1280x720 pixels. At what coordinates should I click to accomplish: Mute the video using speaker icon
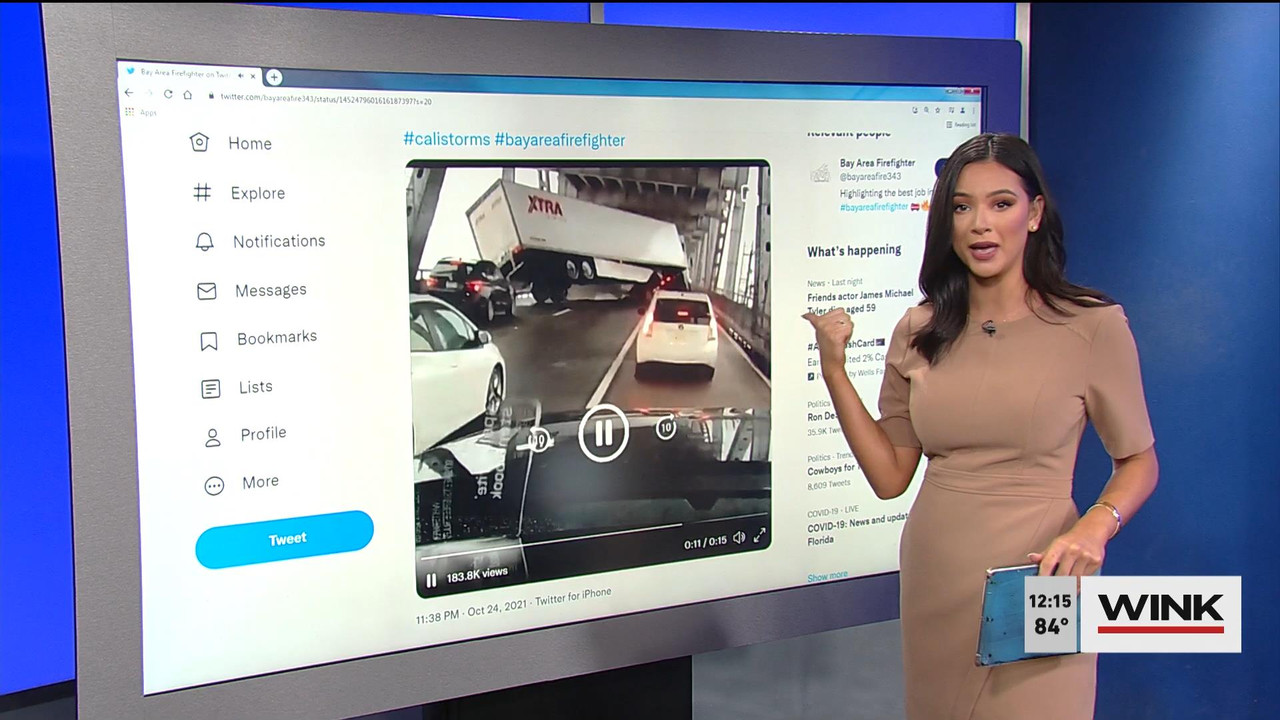[x=739, y=538]
